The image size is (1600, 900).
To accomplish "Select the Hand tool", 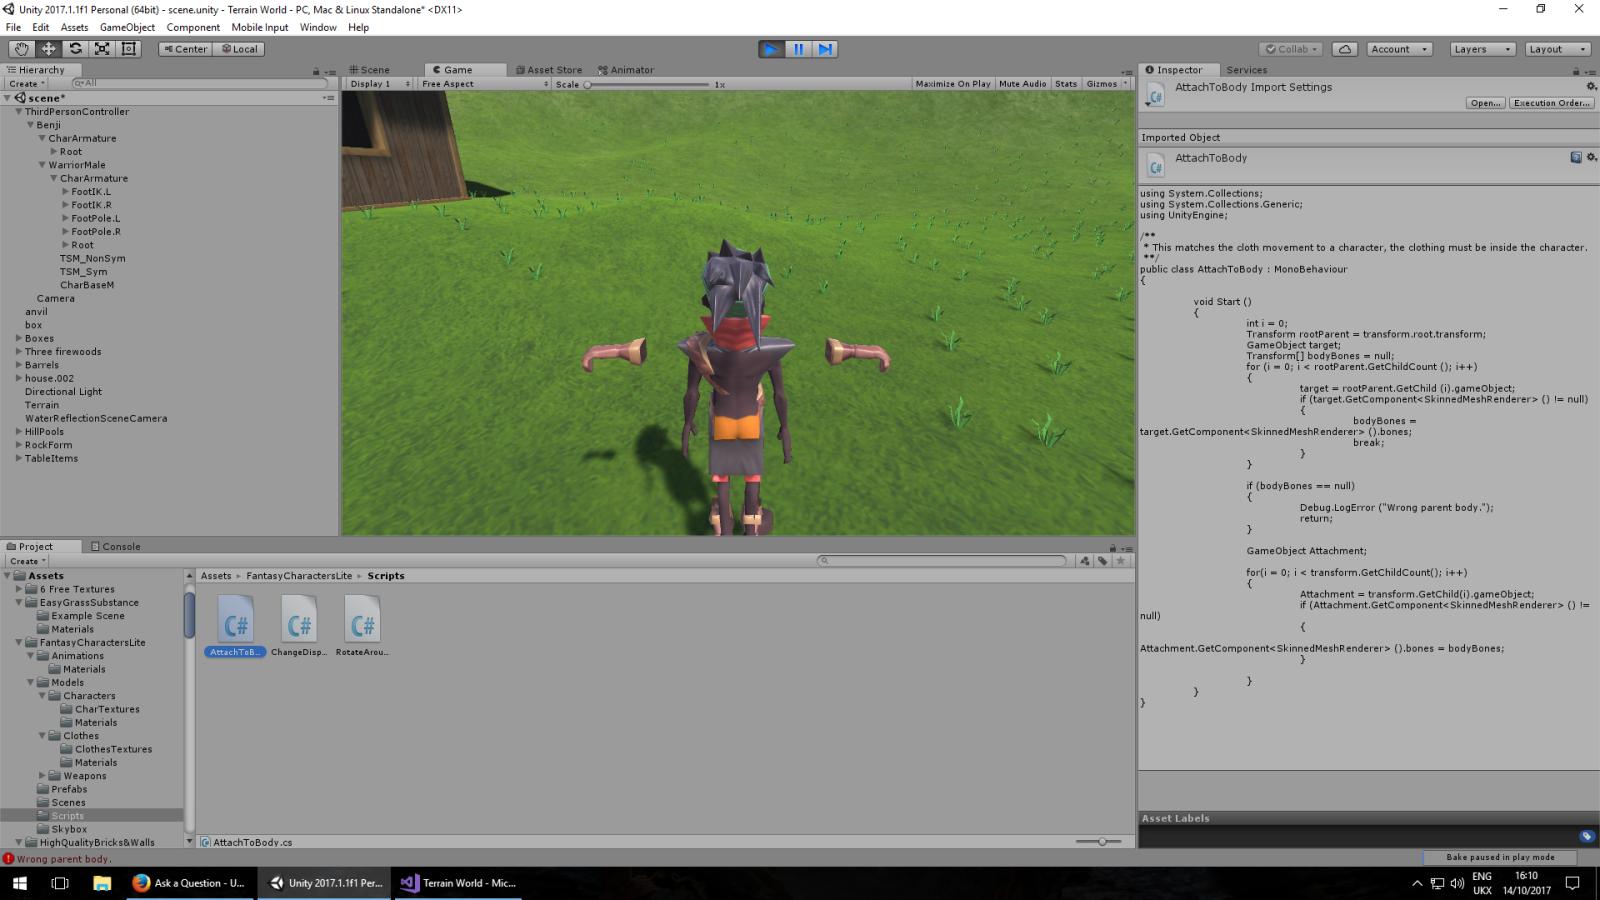I will pos(21,49).
